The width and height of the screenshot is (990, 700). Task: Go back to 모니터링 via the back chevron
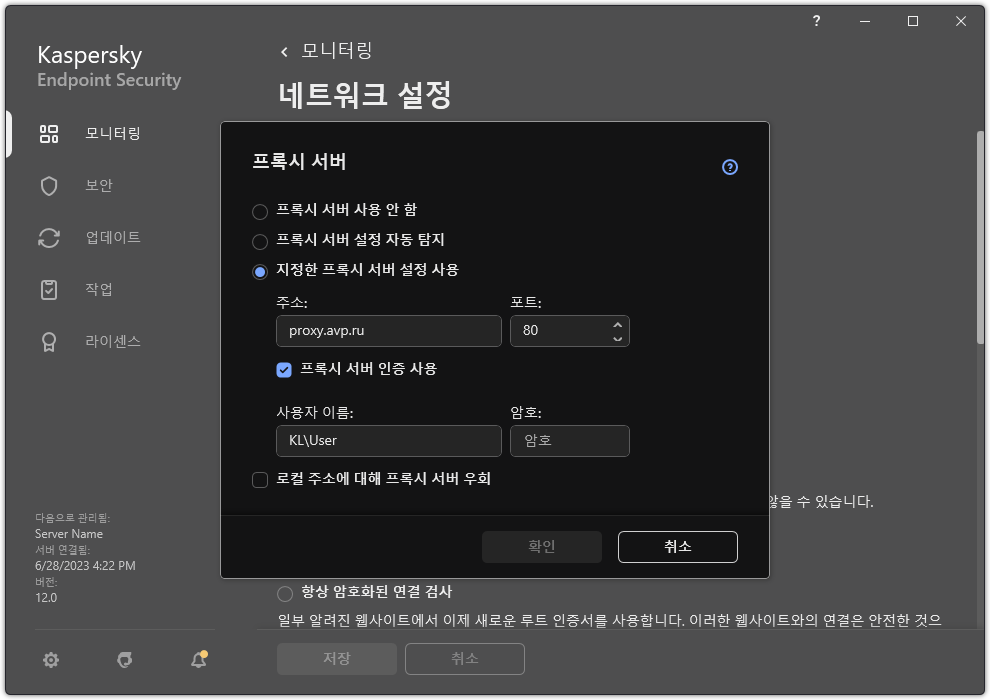coord(282,50)
